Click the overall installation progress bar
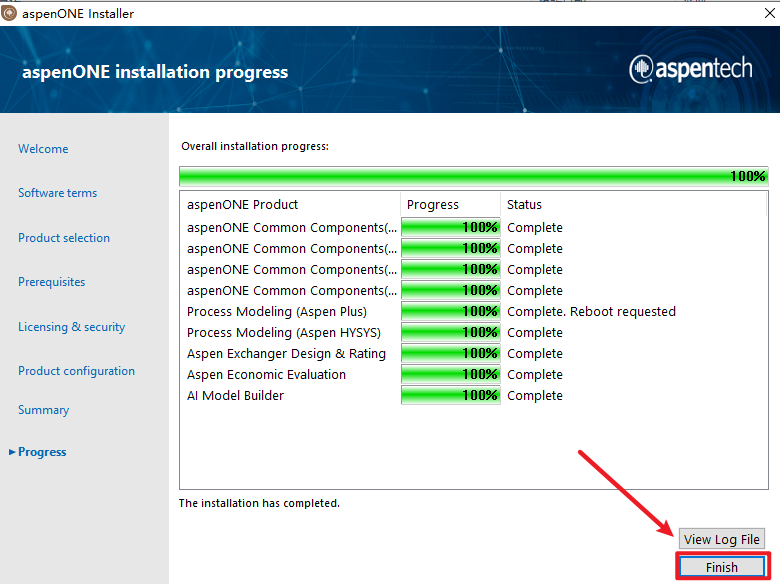This screenshot has width=780, height=584. 473,176
